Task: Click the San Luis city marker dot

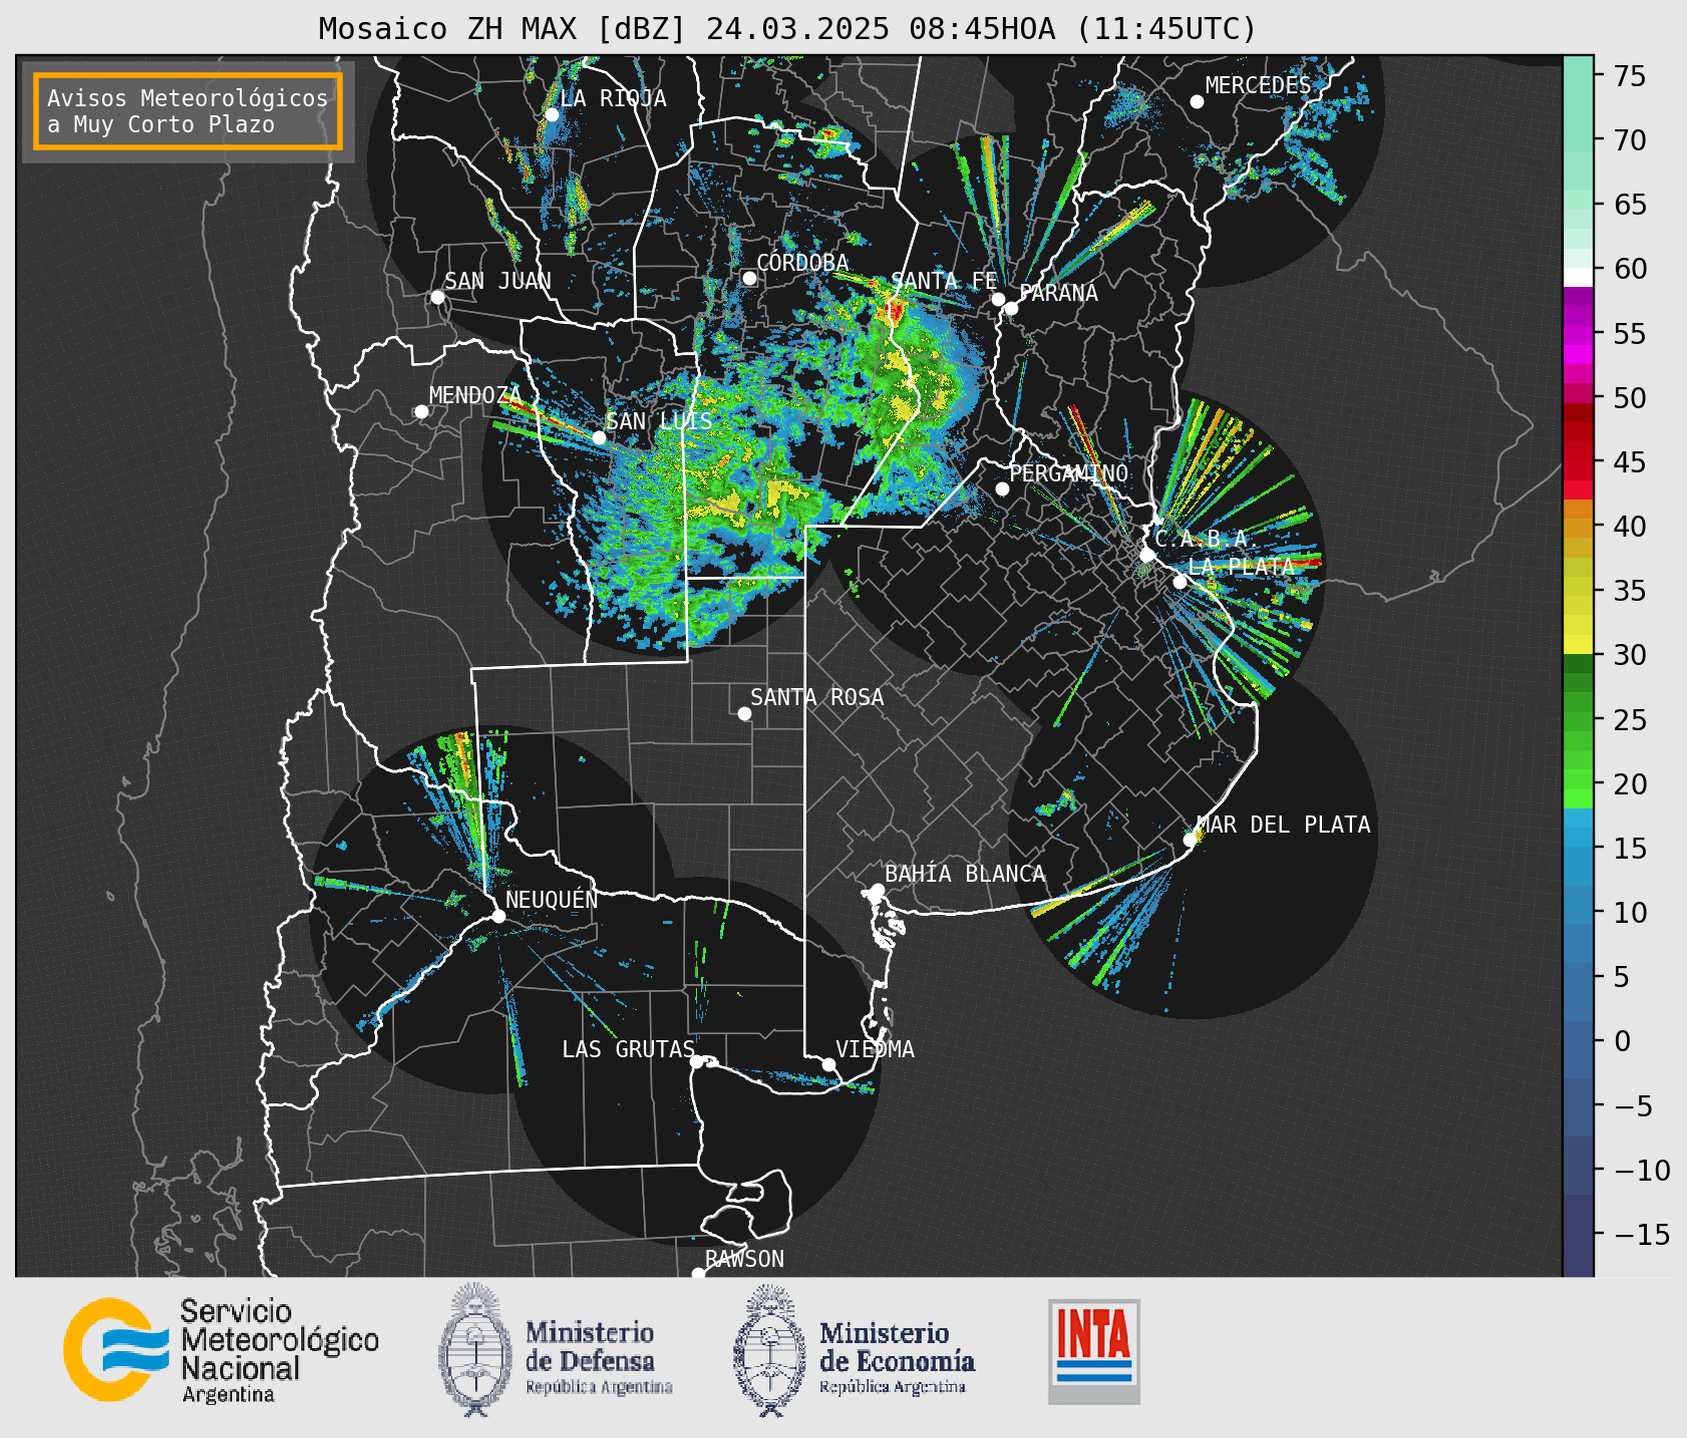Action: (x=599, y=438)
